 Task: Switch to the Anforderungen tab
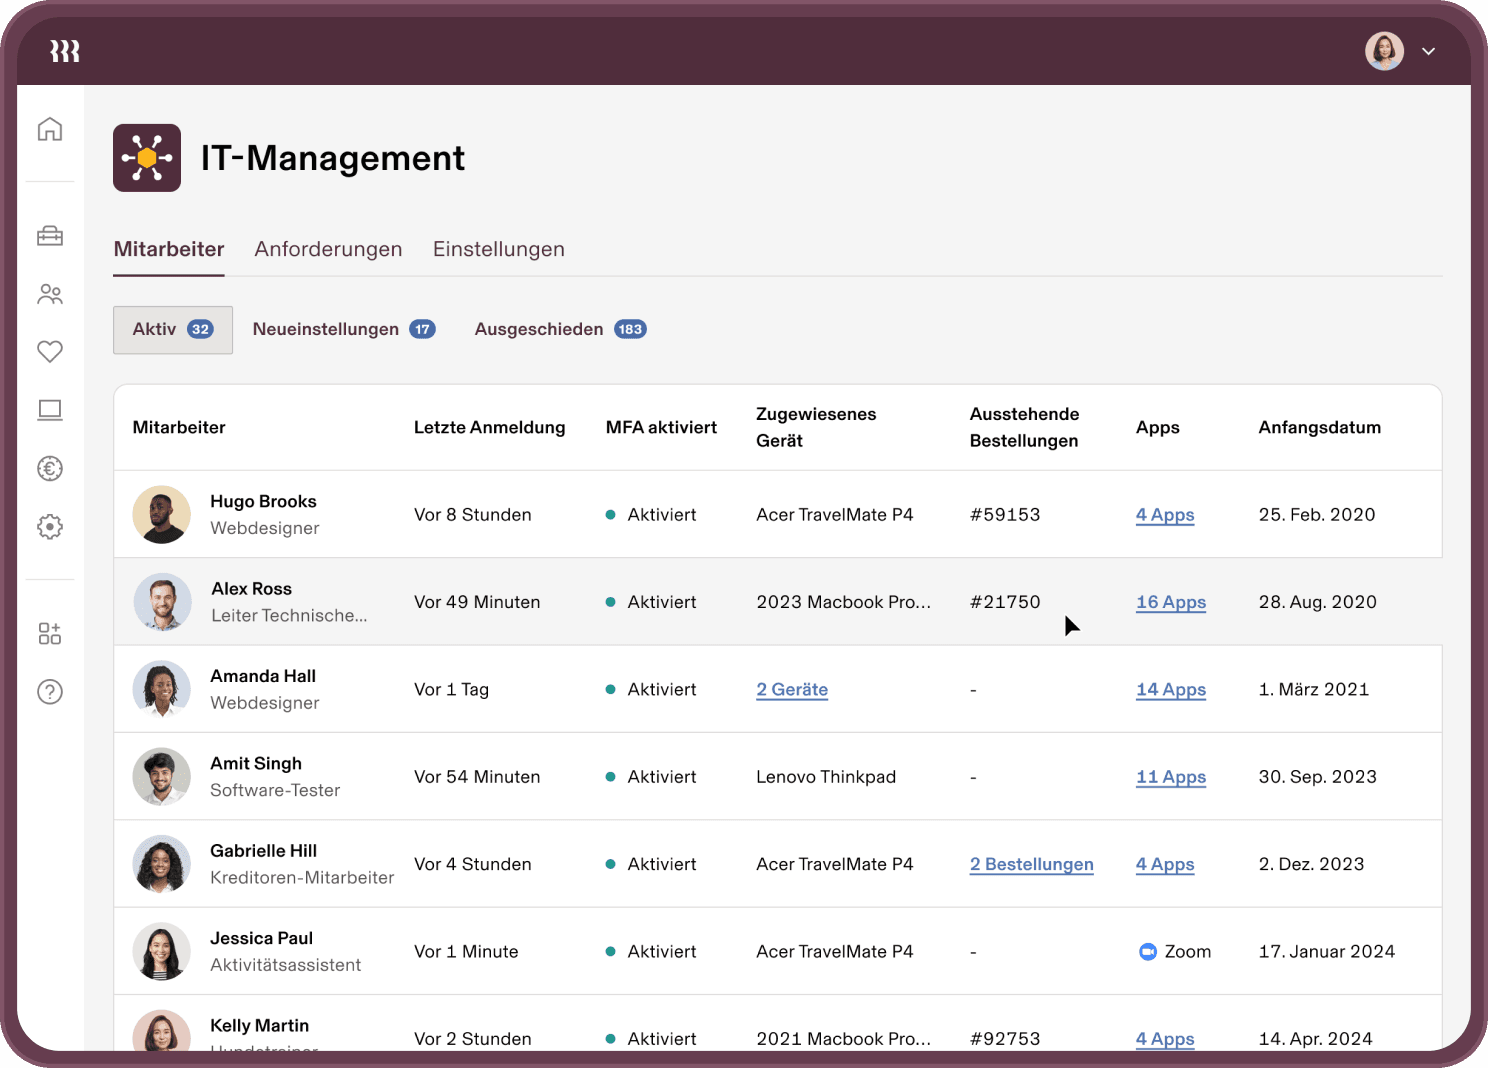click(x=328, y=249)
